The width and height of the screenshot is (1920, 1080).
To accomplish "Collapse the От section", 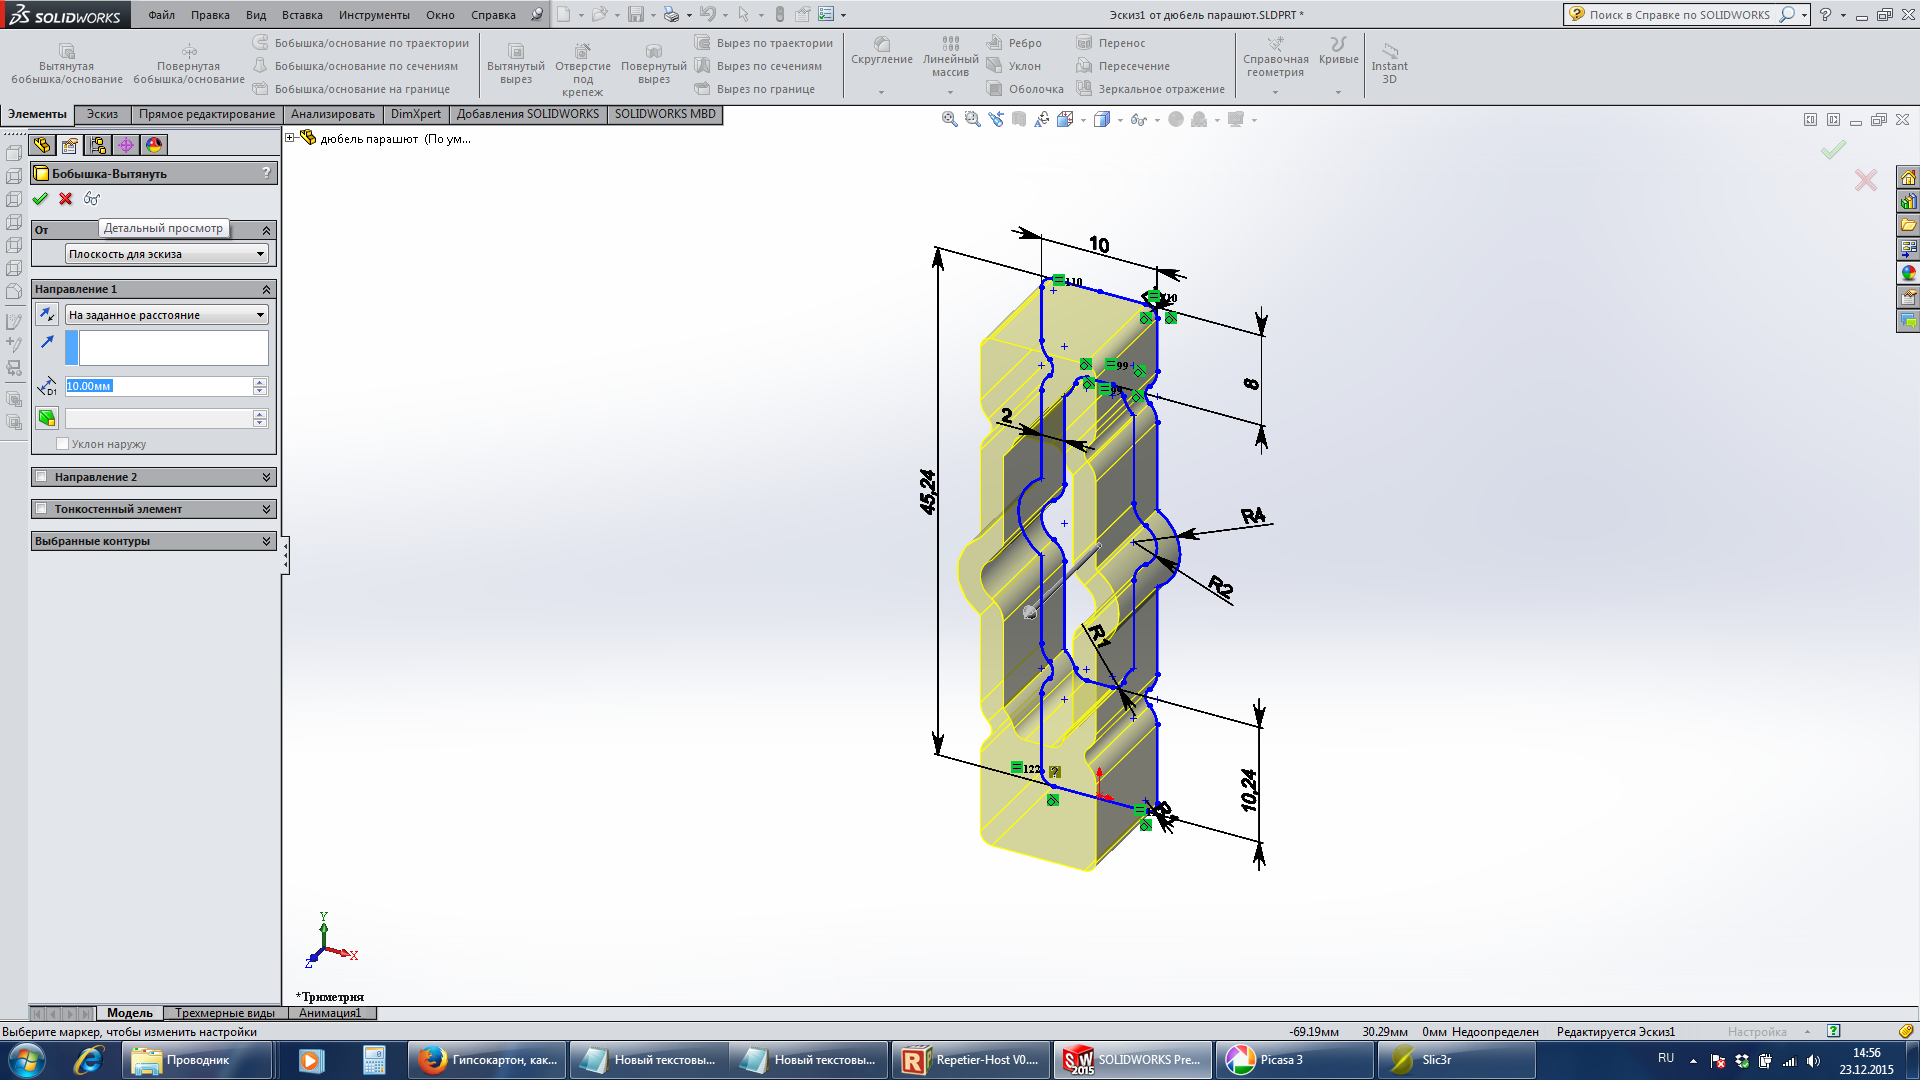I will click(x=266, y=230).
